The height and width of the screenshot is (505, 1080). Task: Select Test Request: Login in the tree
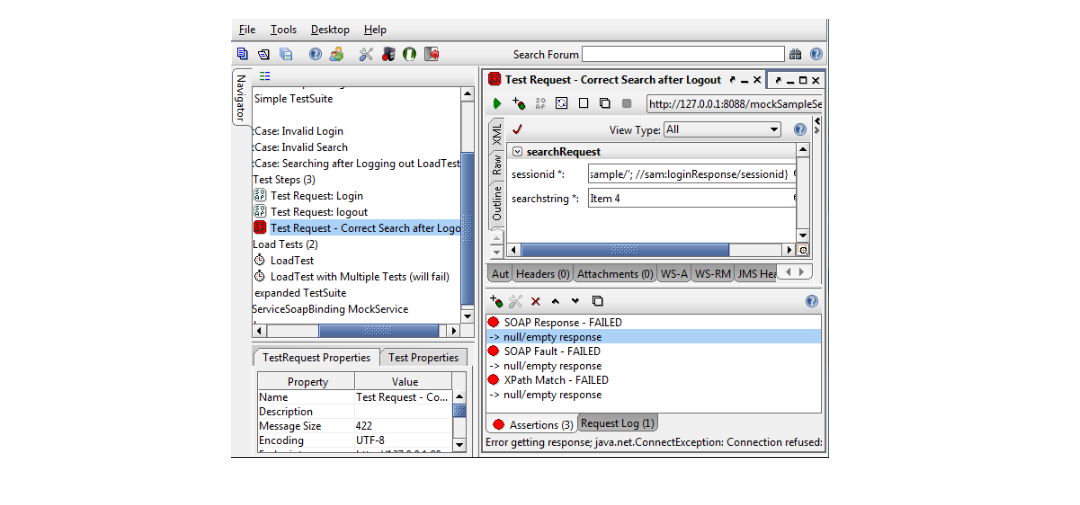click(316, 196)
